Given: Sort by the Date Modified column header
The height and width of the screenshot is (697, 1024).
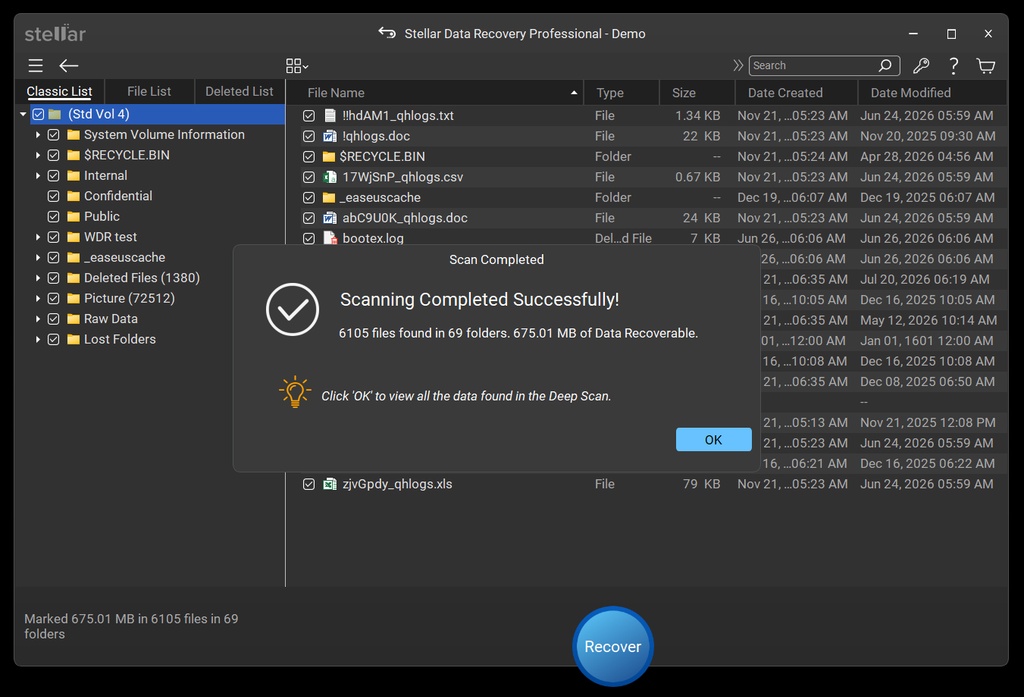Looking at the screenshot, I should (x=931, y=93).
